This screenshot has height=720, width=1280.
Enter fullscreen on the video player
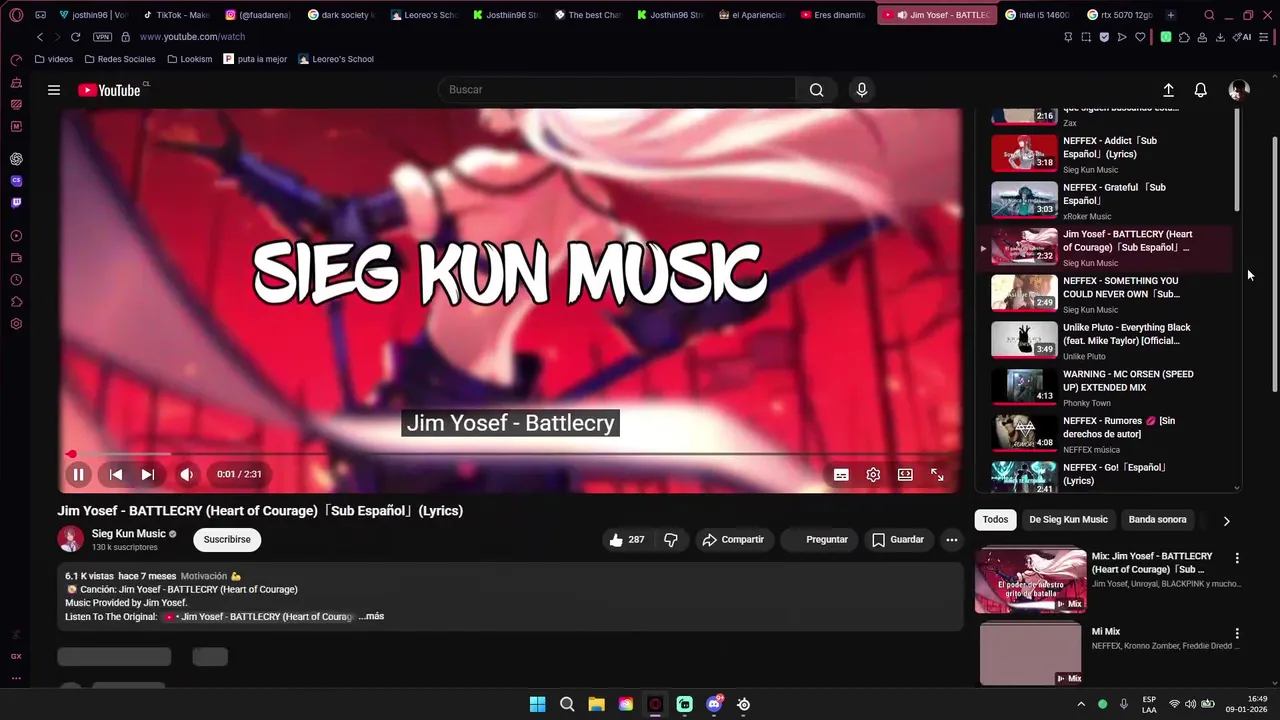(x=937, y=475)
